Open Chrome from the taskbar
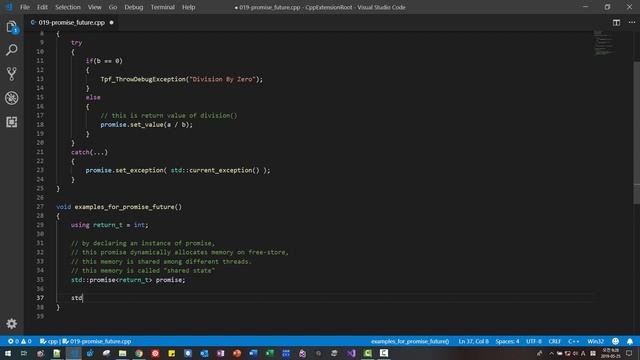This screenshot has height=360, width=640. 139,353
